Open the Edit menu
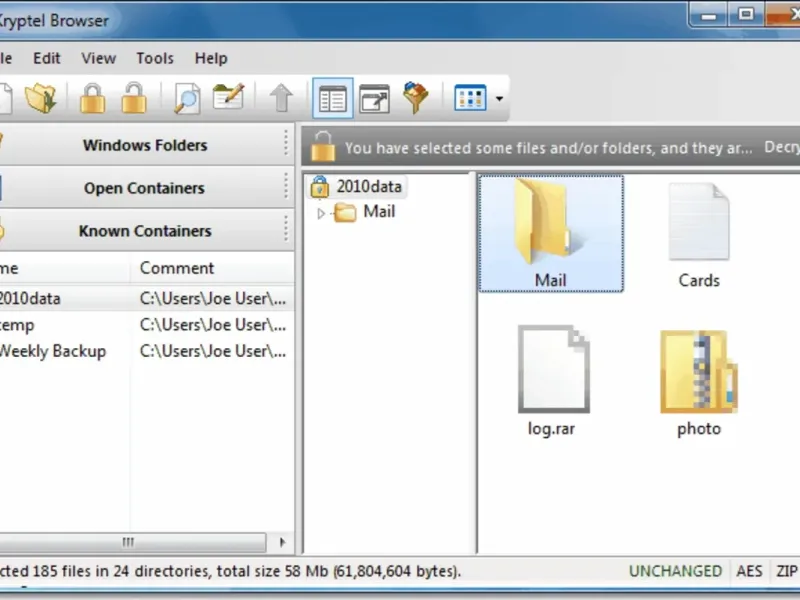Screen dimensions: 800x600 46,58
